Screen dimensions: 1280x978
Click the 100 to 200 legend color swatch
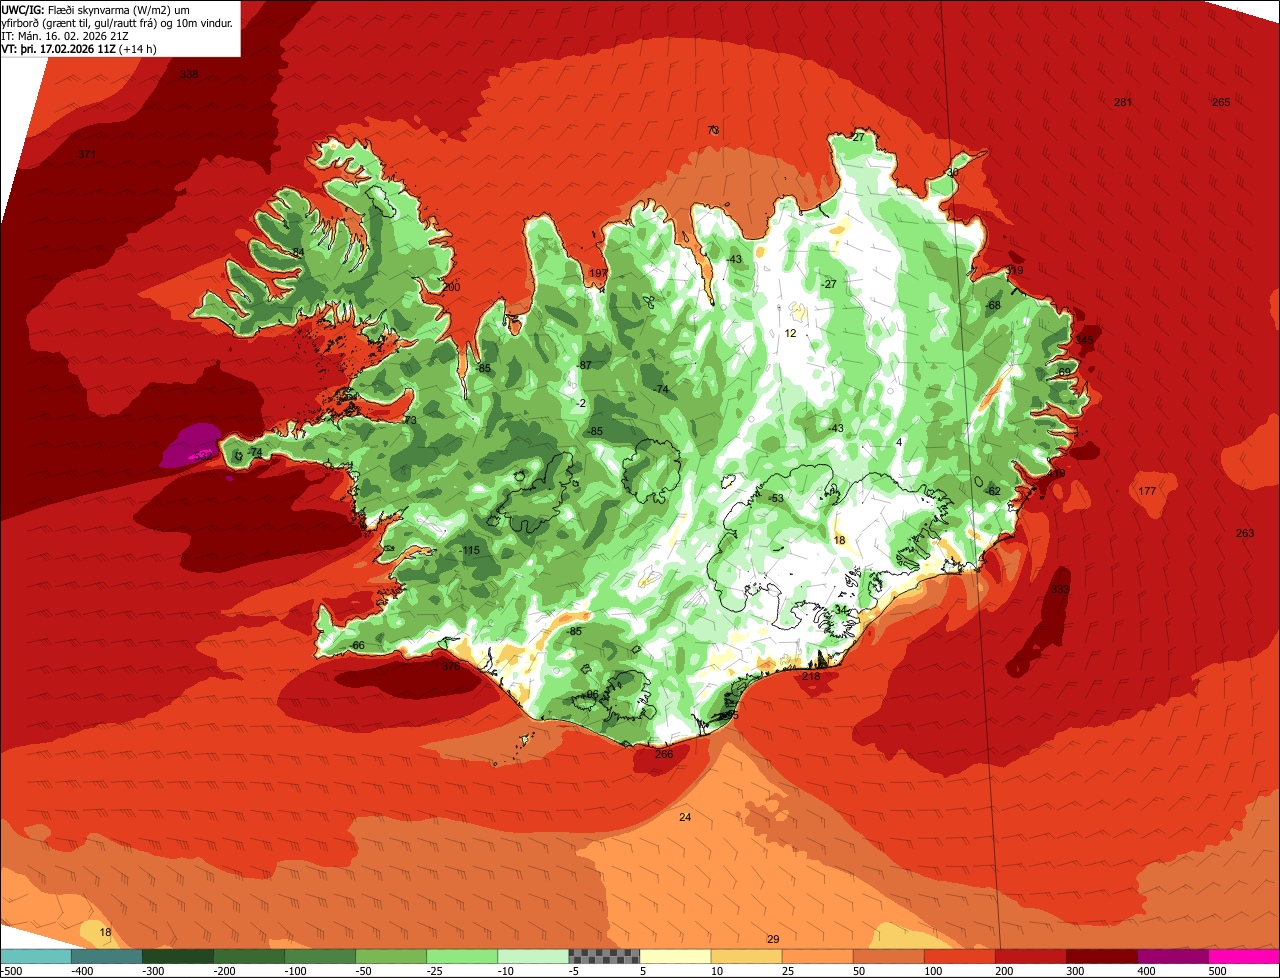point(958,956)
